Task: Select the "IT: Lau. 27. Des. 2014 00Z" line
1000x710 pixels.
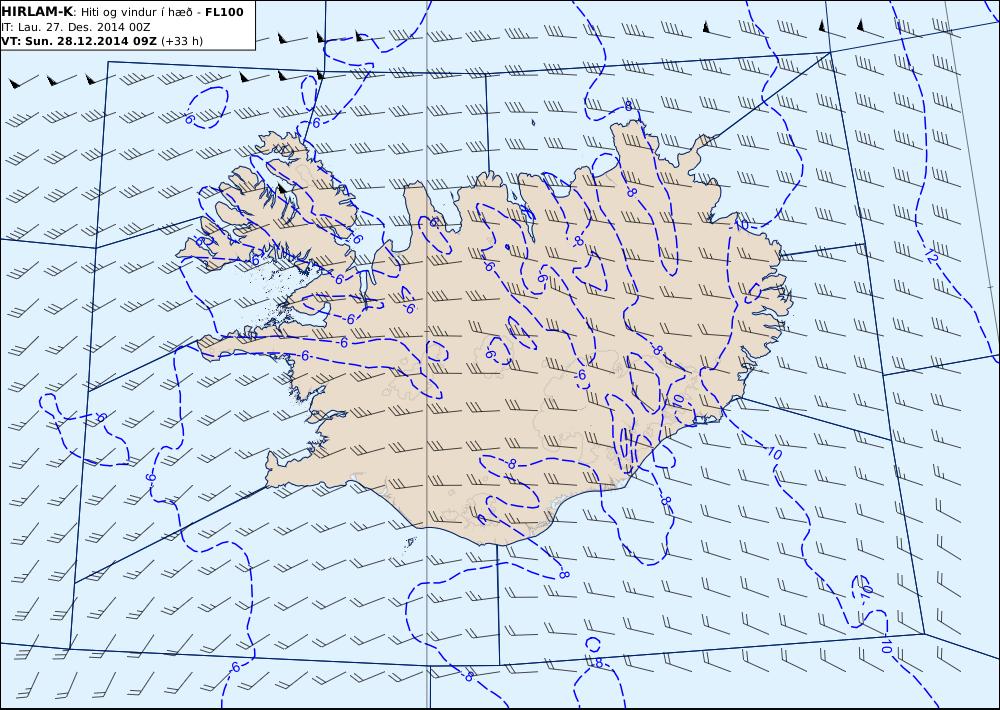Action: tap(76, 27)
